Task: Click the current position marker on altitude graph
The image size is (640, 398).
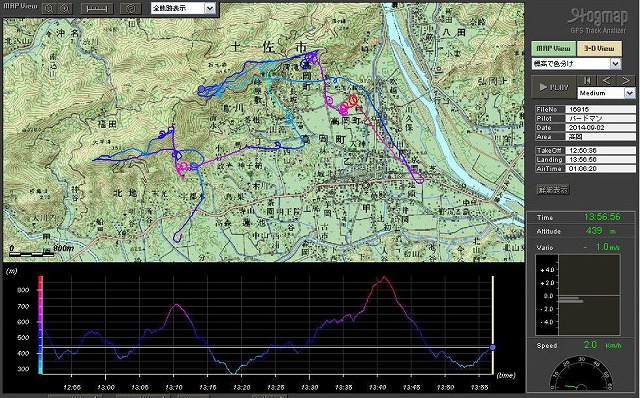Action: point(493,347)
